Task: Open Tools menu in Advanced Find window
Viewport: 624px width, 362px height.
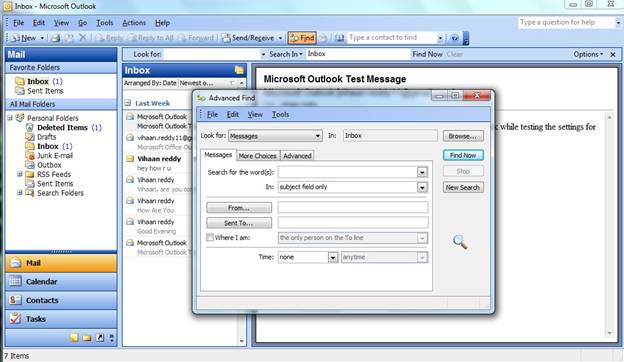Action: (x=280, y=115)
